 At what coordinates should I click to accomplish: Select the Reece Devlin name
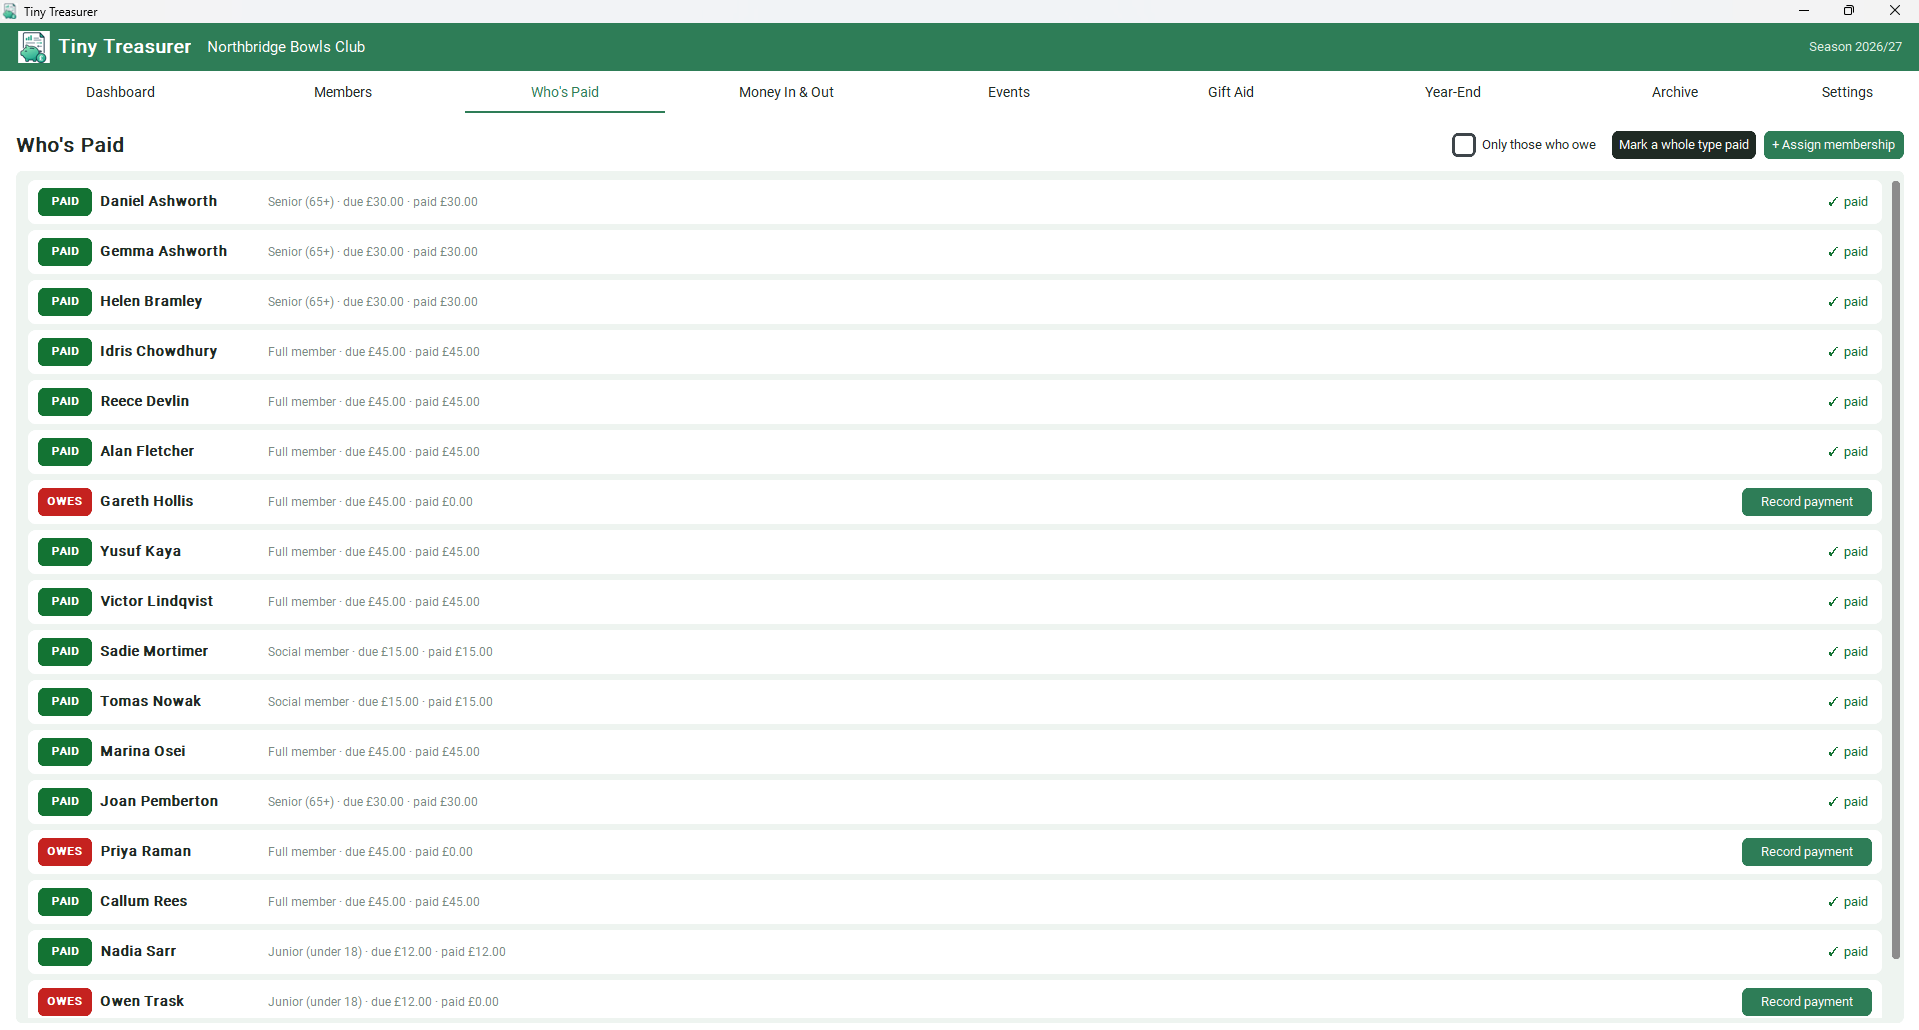144,401
